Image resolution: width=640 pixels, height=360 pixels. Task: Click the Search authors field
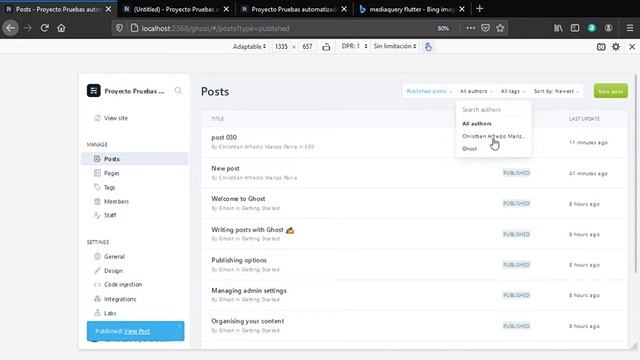(x=493, y=109)
